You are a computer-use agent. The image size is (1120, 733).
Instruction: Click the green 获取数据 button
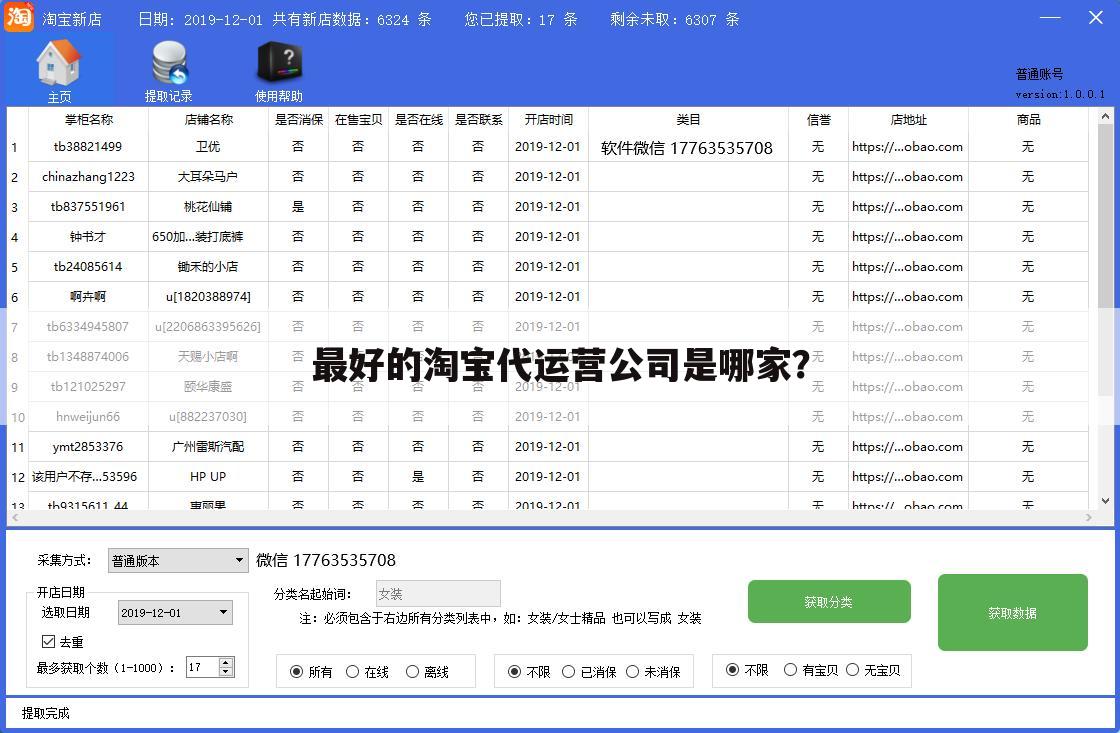point(1012,612)
